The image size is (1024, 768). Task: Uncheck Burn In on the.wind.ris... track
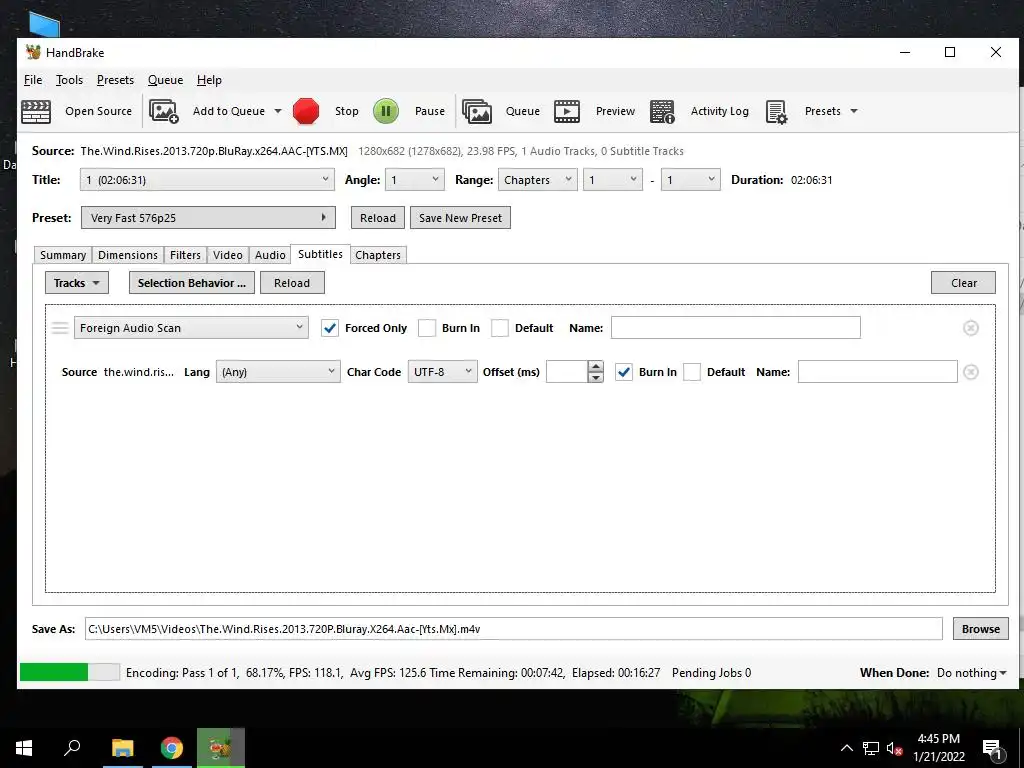(624, 372)
